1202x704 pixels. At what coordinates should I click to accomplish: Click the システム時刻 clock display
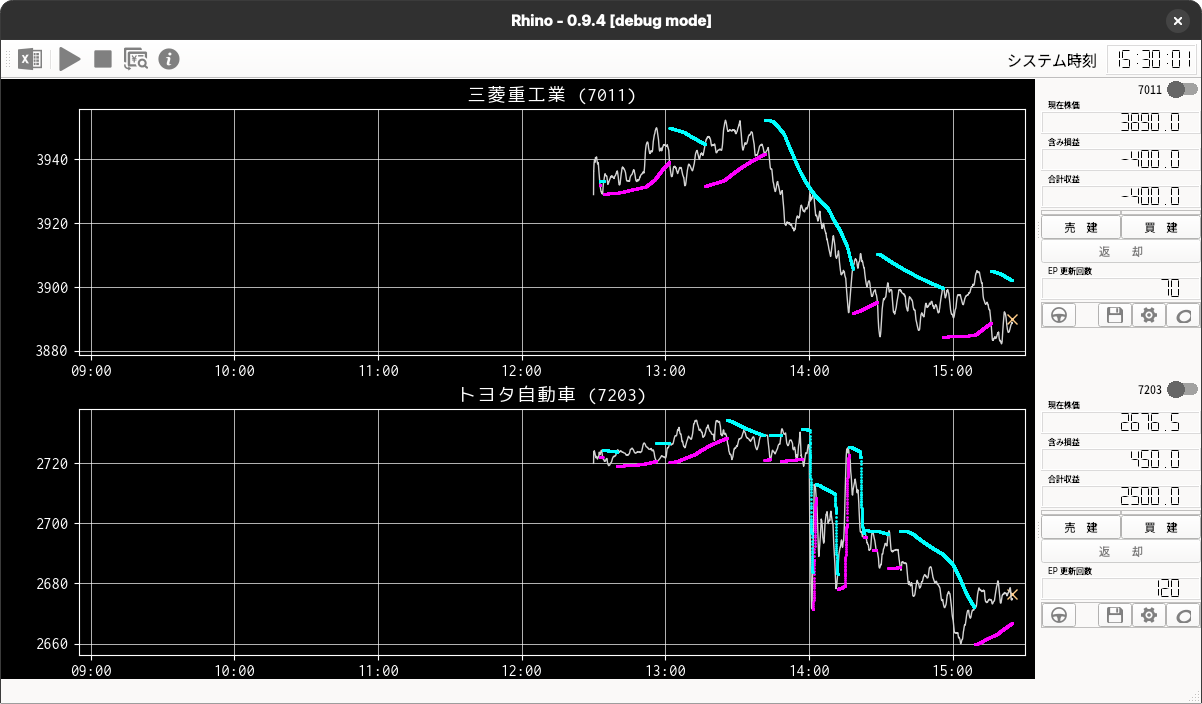coord(1152,59)
